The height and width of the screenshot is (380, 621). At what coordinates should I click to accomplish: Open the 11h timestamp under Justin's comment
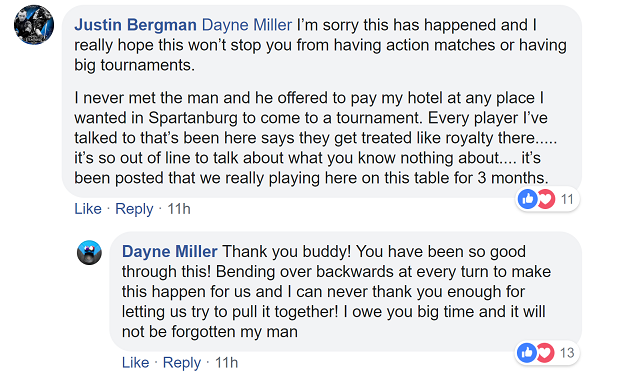point(179,209)
